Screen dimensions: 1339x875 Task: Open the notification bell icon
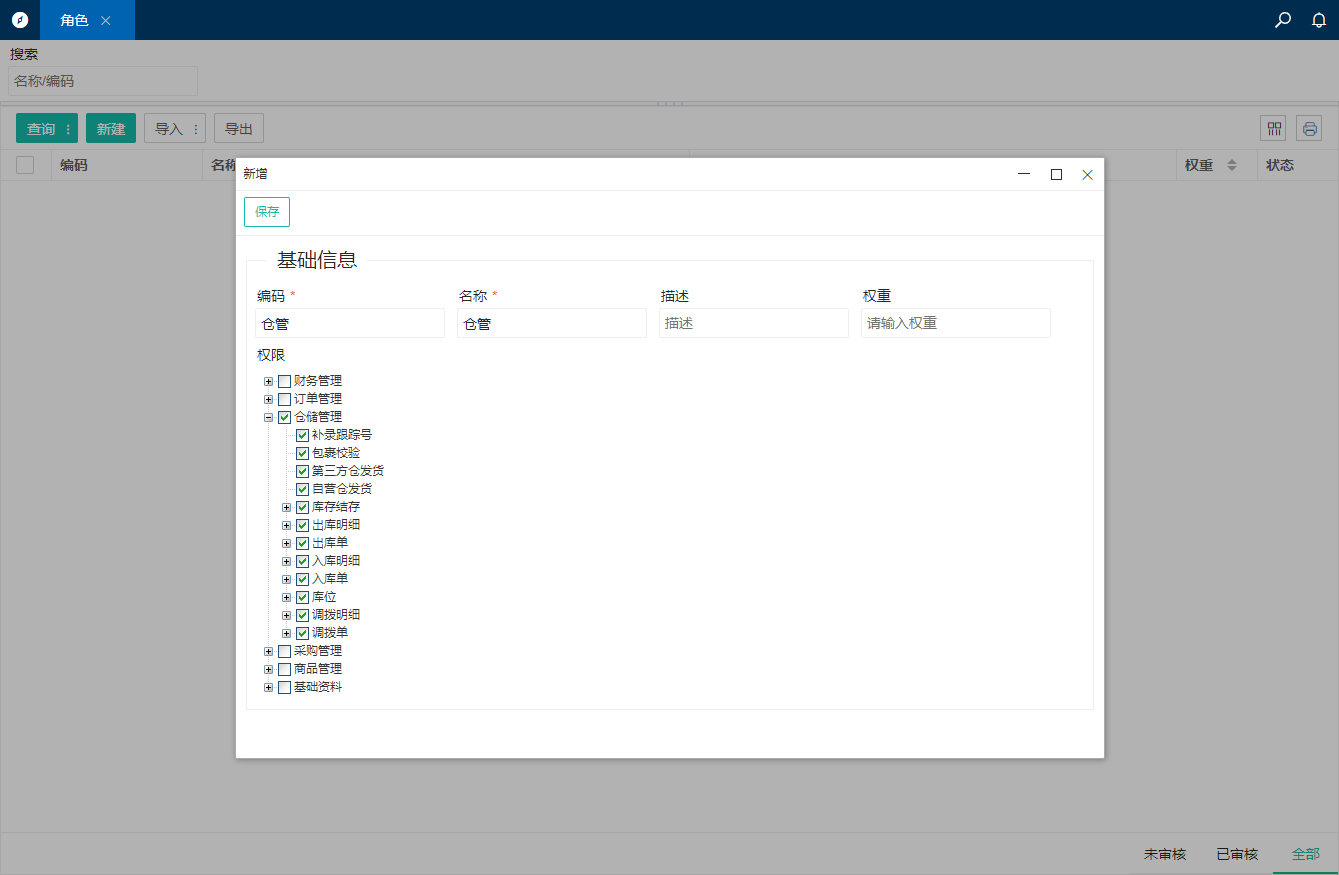(x=1319, y=20)
